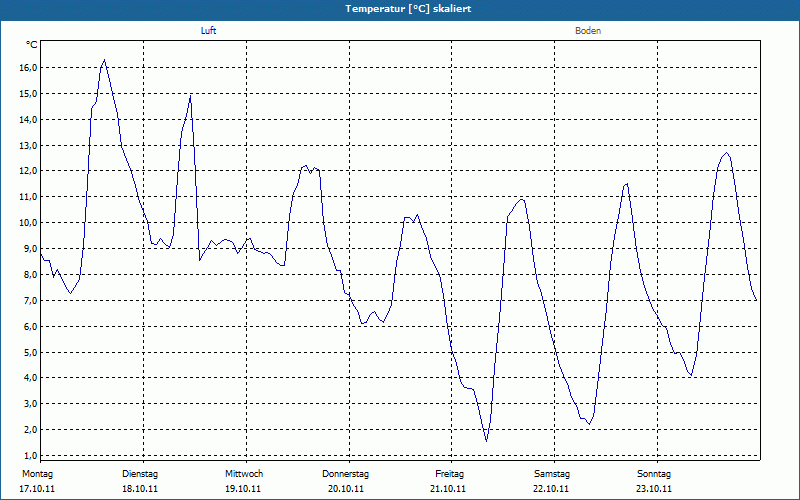Click the Samstag day label
The width and height of the screenshot is (800, 500).
point(552,474)
